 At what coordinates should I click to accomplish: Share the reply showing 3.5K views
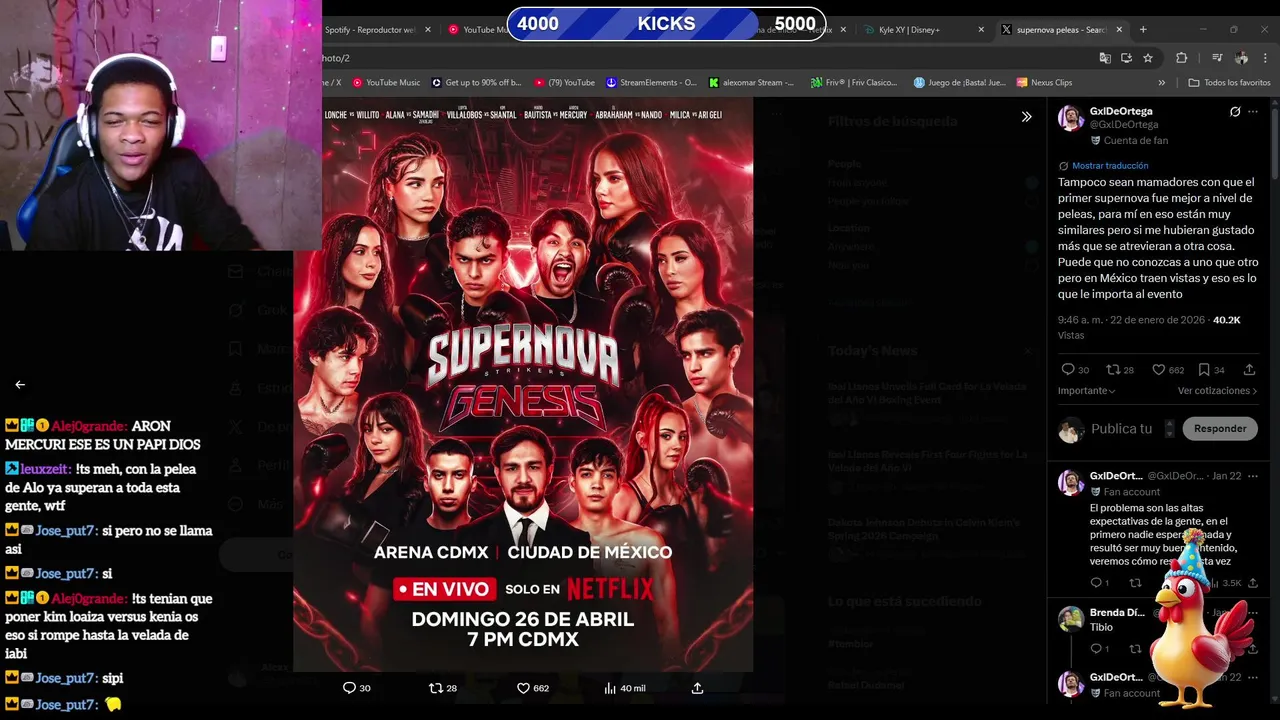tap(1253, 583)
